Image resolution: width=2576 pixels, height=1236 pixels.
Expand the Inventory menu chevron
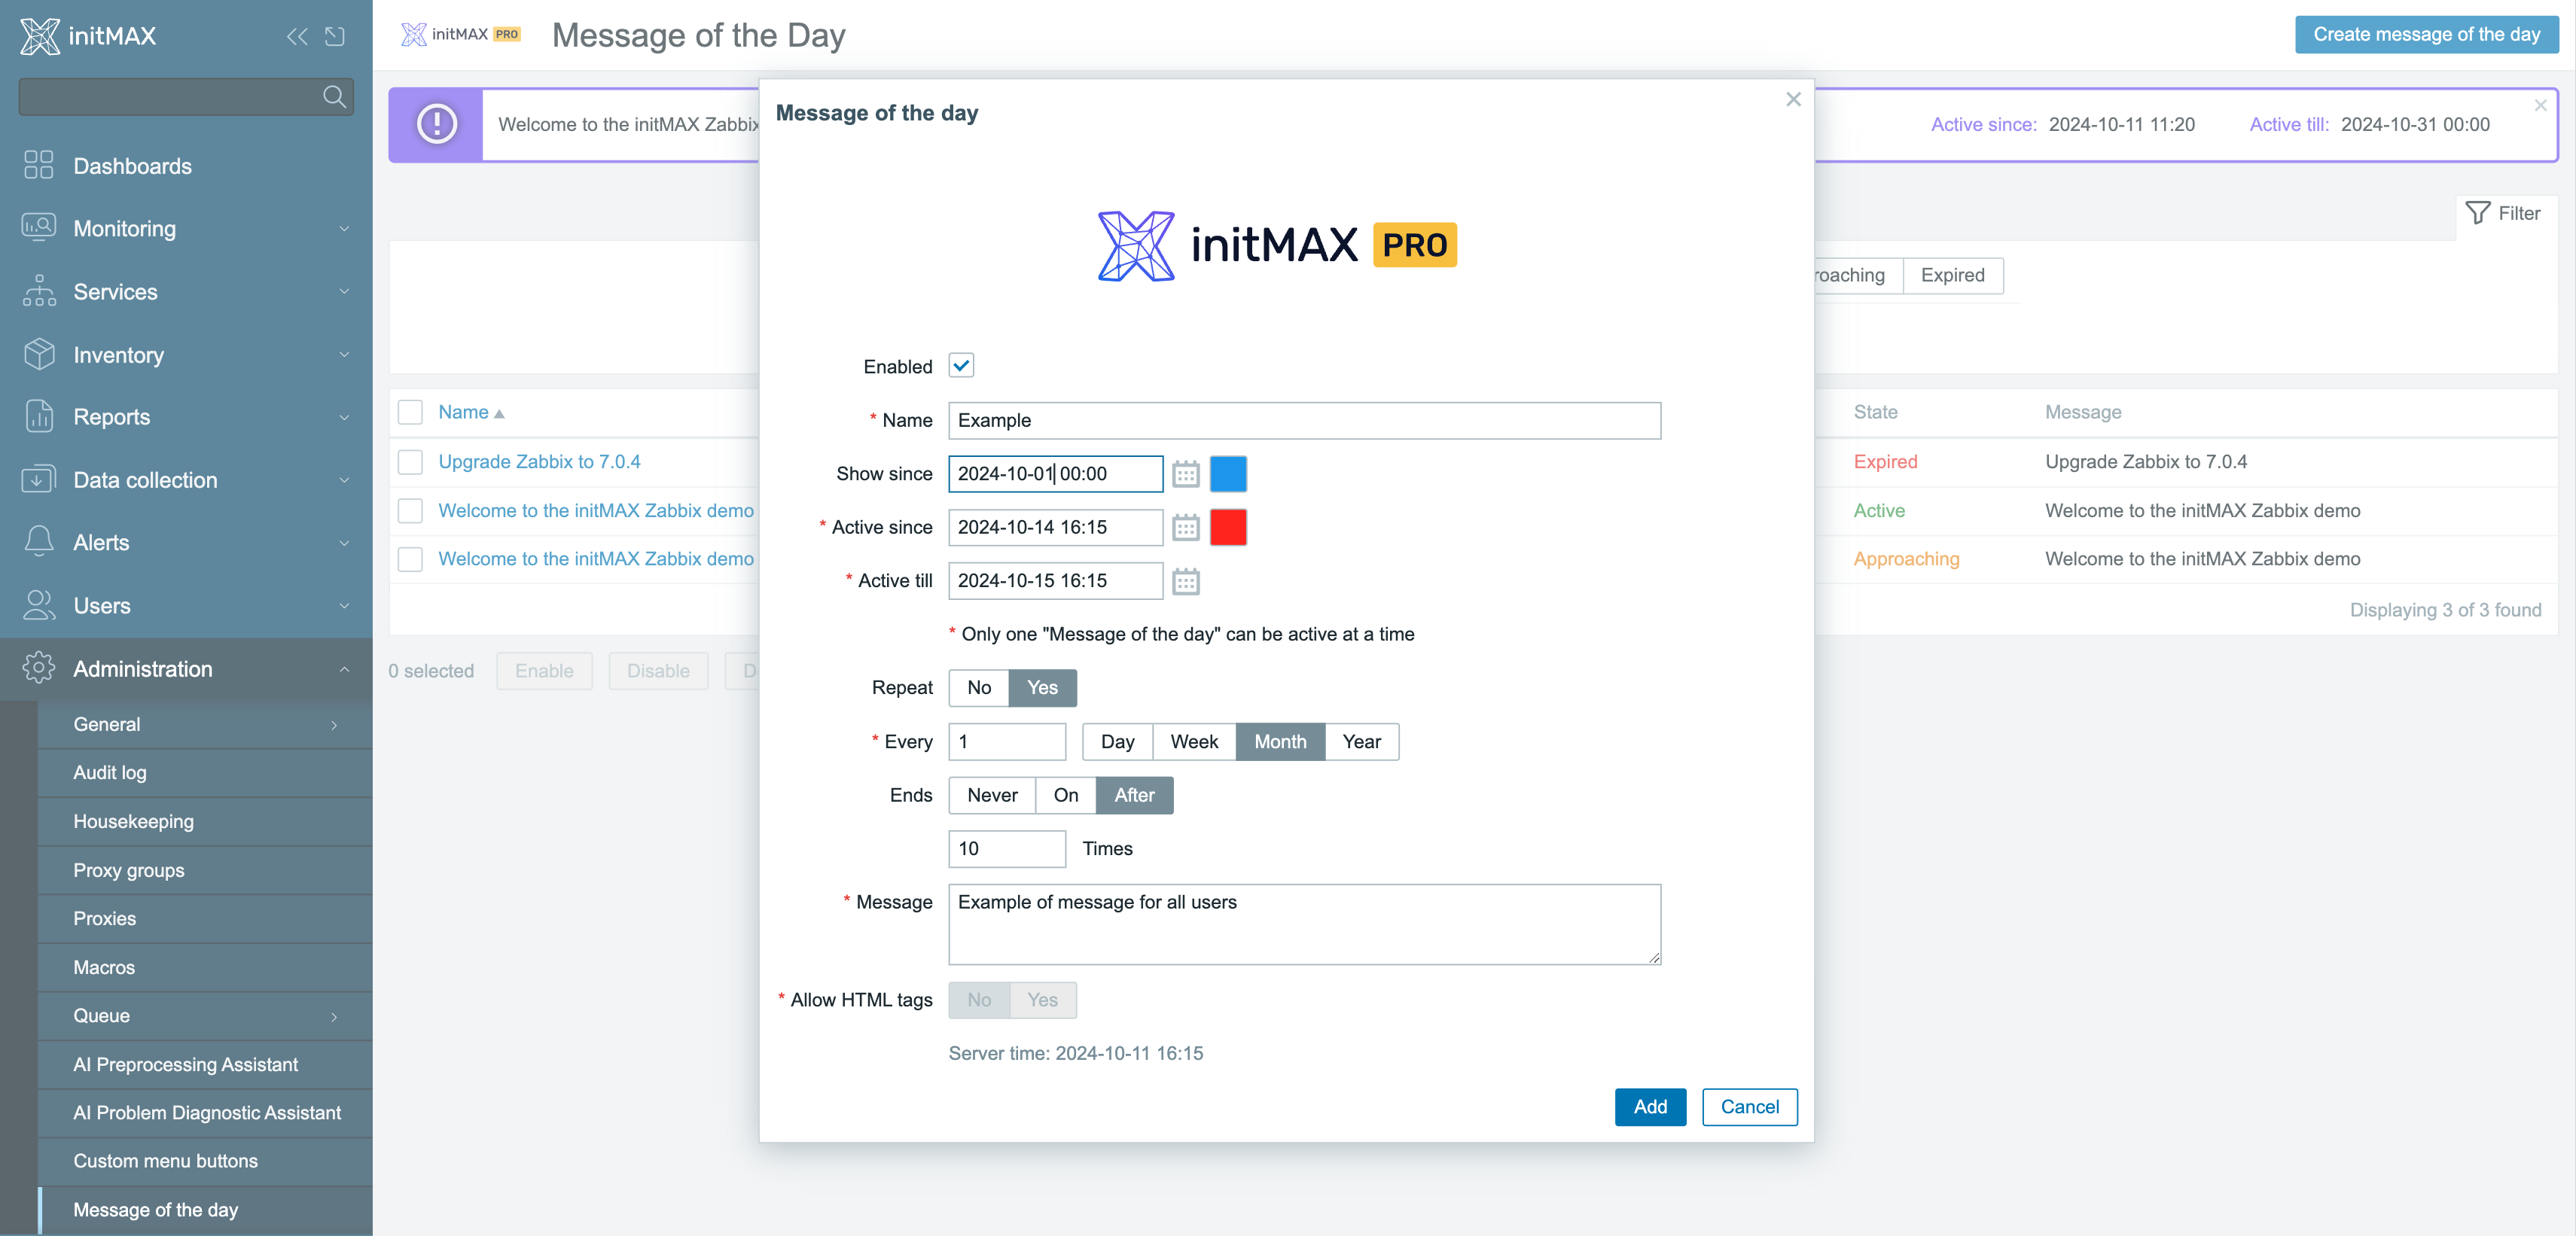pyautogui.click(x=344, y=355)
